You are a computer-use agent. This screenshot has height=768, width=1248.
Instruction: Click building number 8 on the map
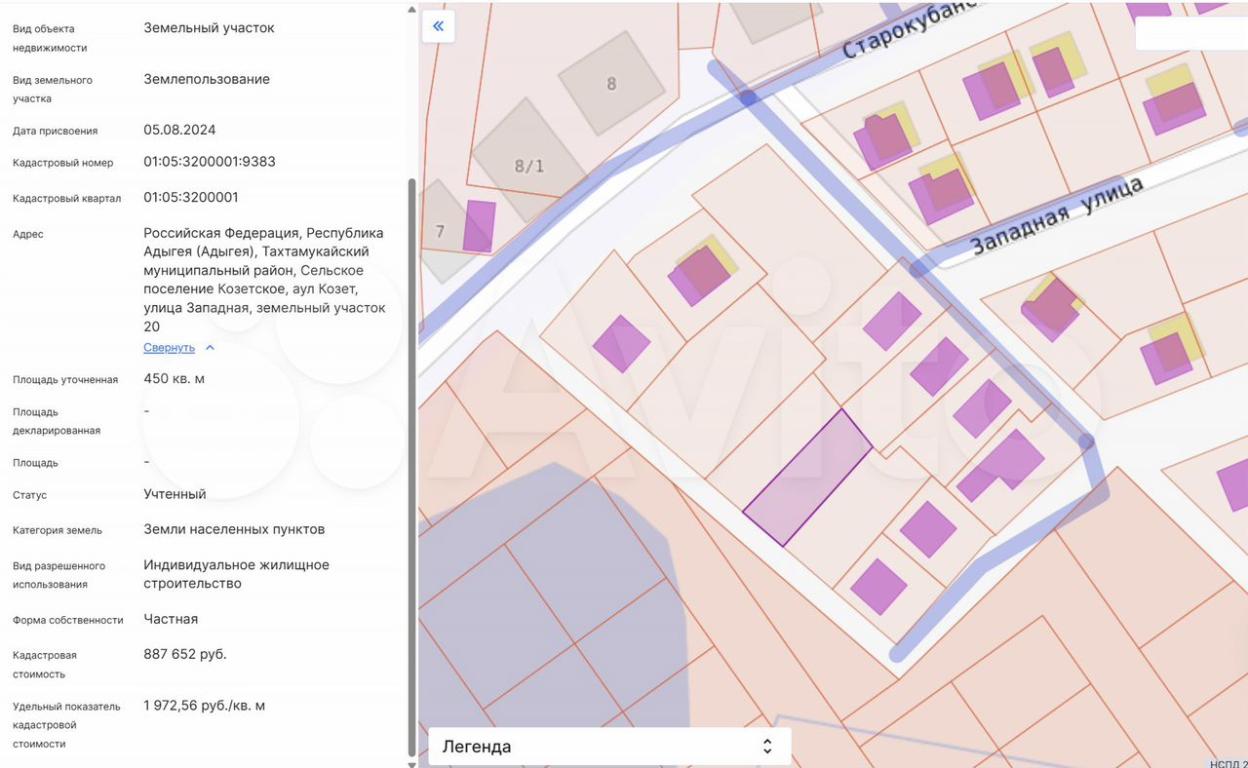(611, 84)
